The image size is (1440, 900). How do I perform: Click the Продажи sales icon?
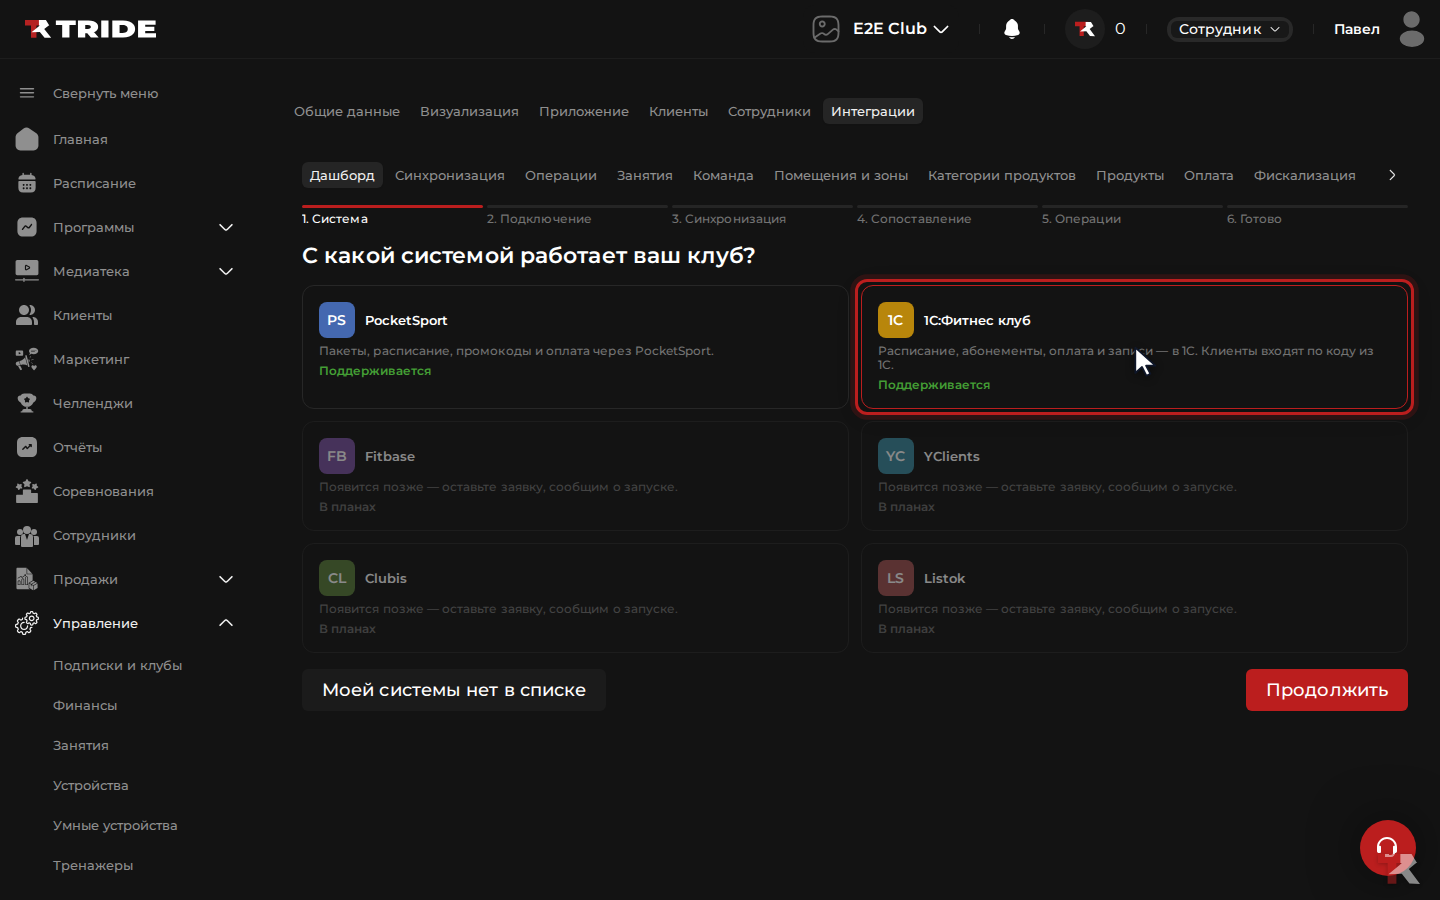(27, 579)
